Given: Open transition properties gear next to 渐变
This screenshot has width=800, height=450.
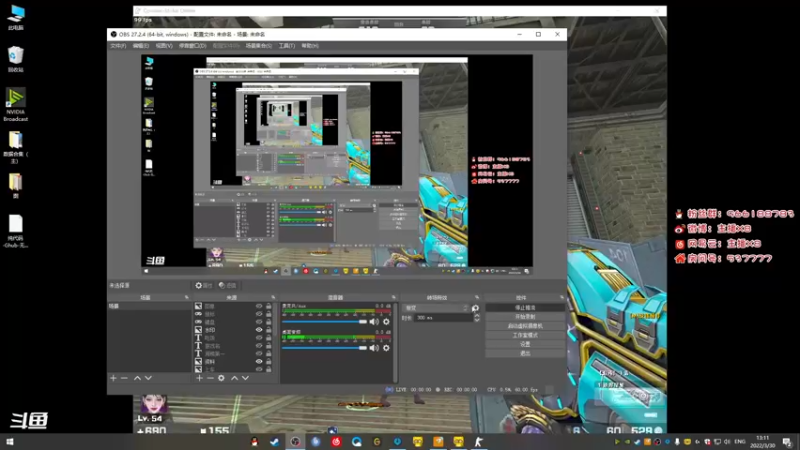Looking at the screenshot, I should (475, 308).
